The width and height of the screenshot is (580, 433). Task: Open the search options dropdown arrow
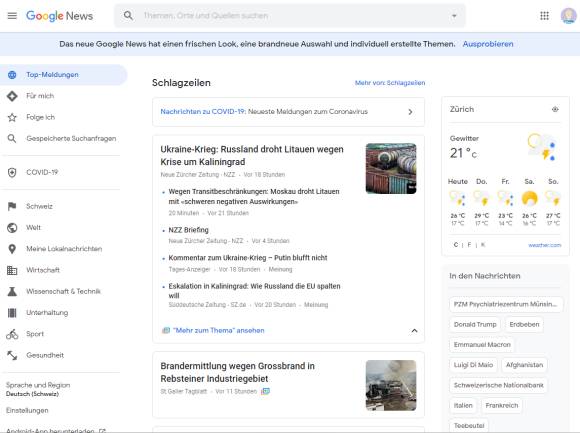pos(454,16)
